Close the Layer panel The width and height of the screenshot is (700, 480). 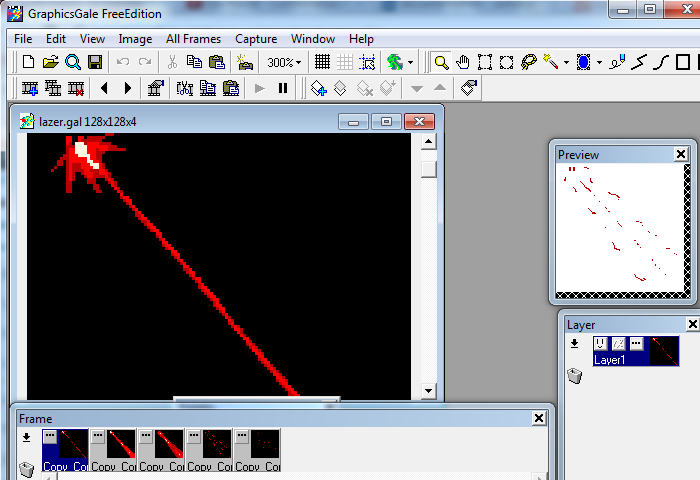(x=692, y=324)
